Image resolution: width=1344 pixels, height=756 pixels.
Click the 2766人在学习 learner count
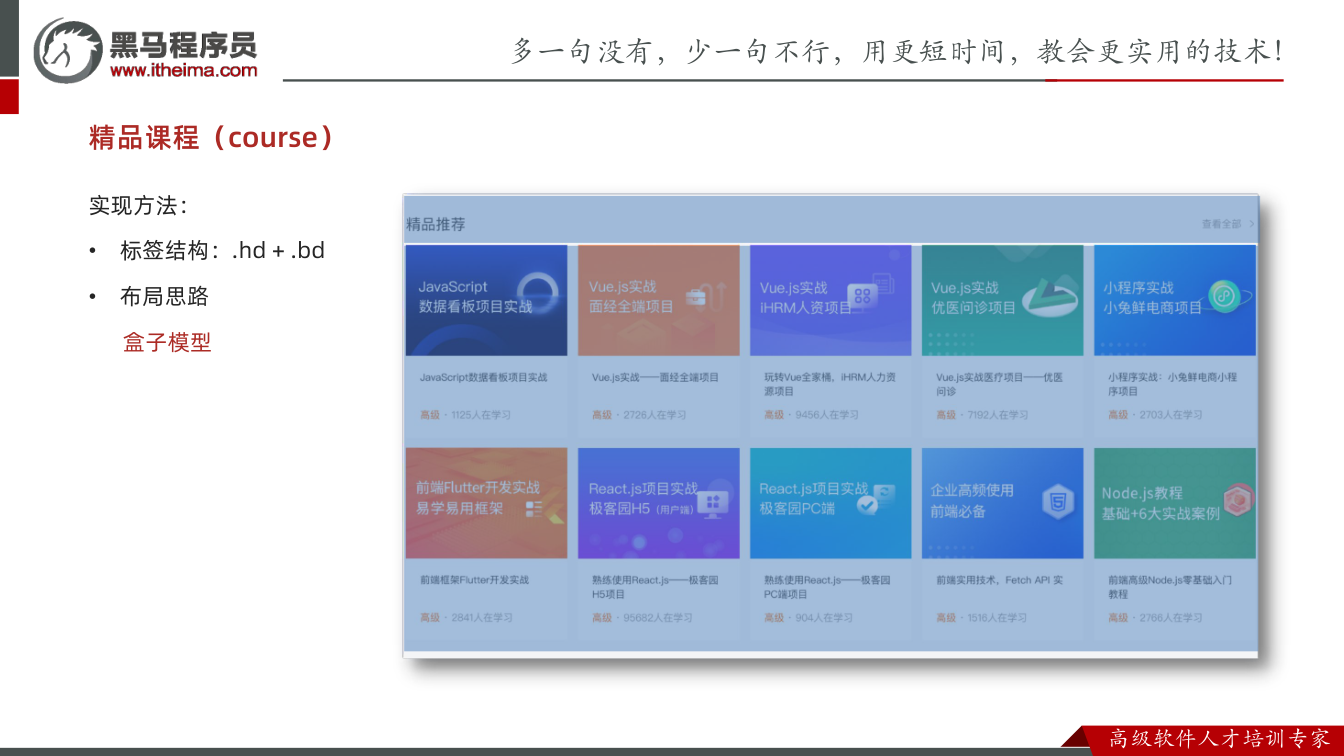(1171, 617)
